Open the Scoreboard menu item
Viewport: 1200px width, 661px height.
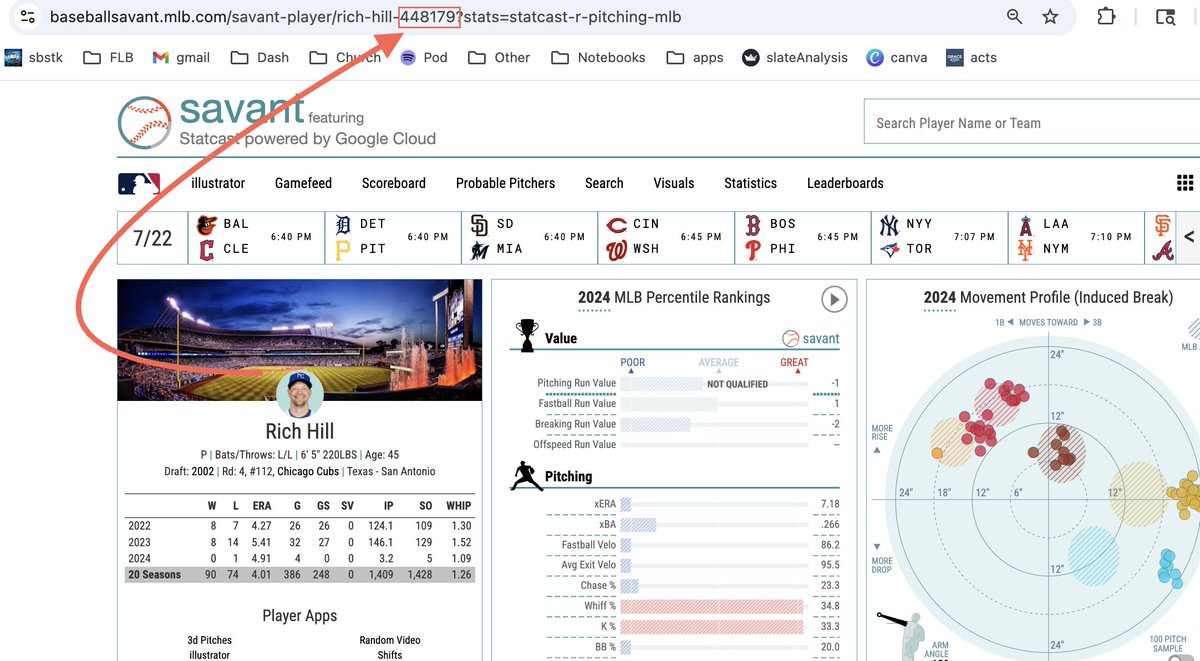pyautogui.click(x=394, y=183)
